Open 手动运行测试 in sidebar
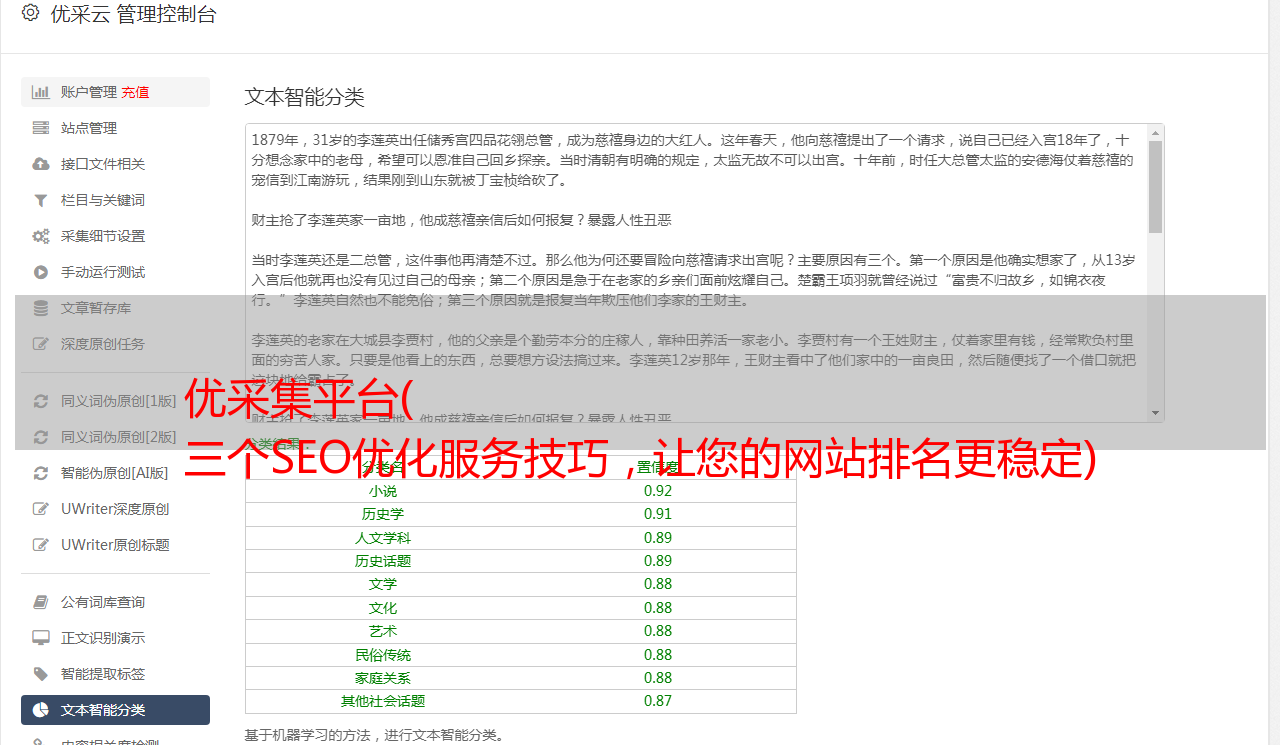Screen dimensions: 1280x745 115,272
